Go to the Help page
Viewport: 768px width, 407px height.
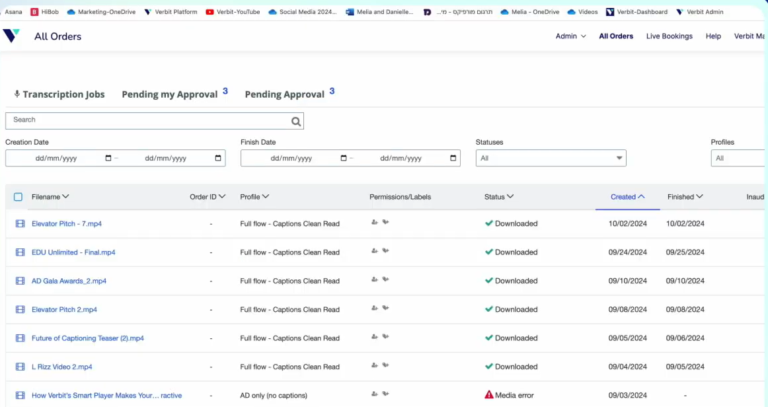point(713,36)
